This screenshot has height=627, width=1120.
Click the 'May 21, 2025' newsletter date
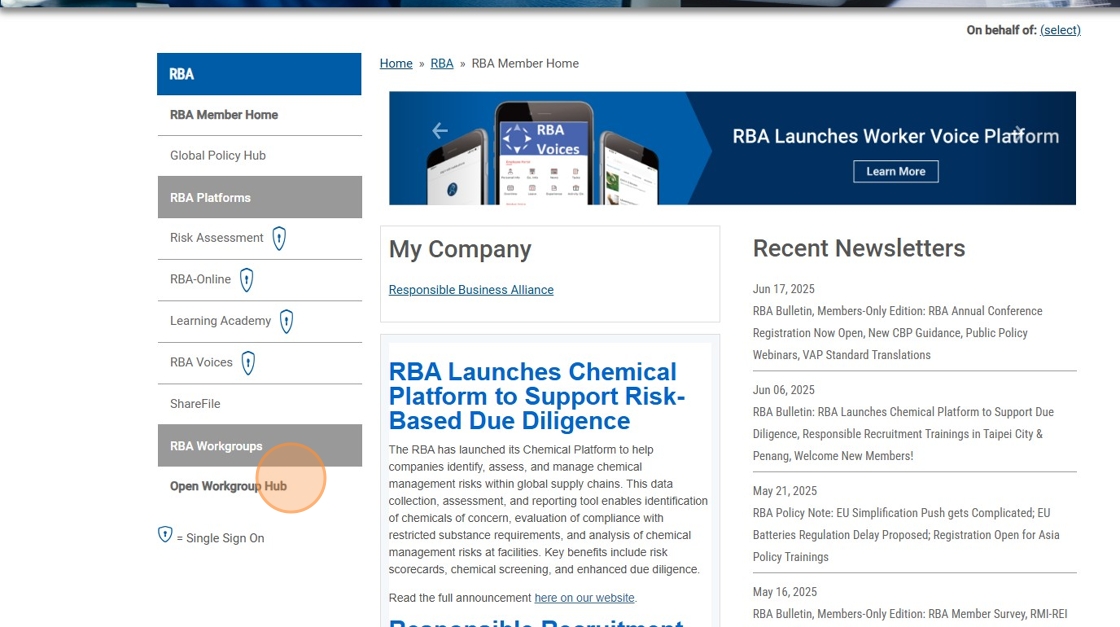coord(785,491)
